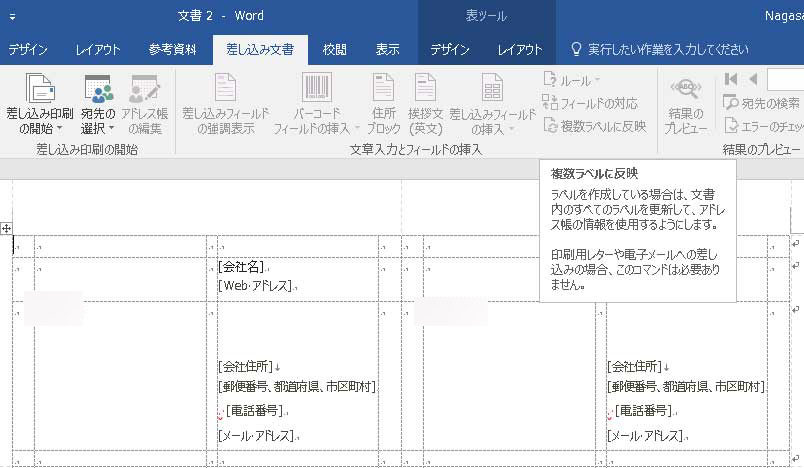Open the 表示 (View) tab
This screenshot has height=468, width=804.
pos(388,50)
